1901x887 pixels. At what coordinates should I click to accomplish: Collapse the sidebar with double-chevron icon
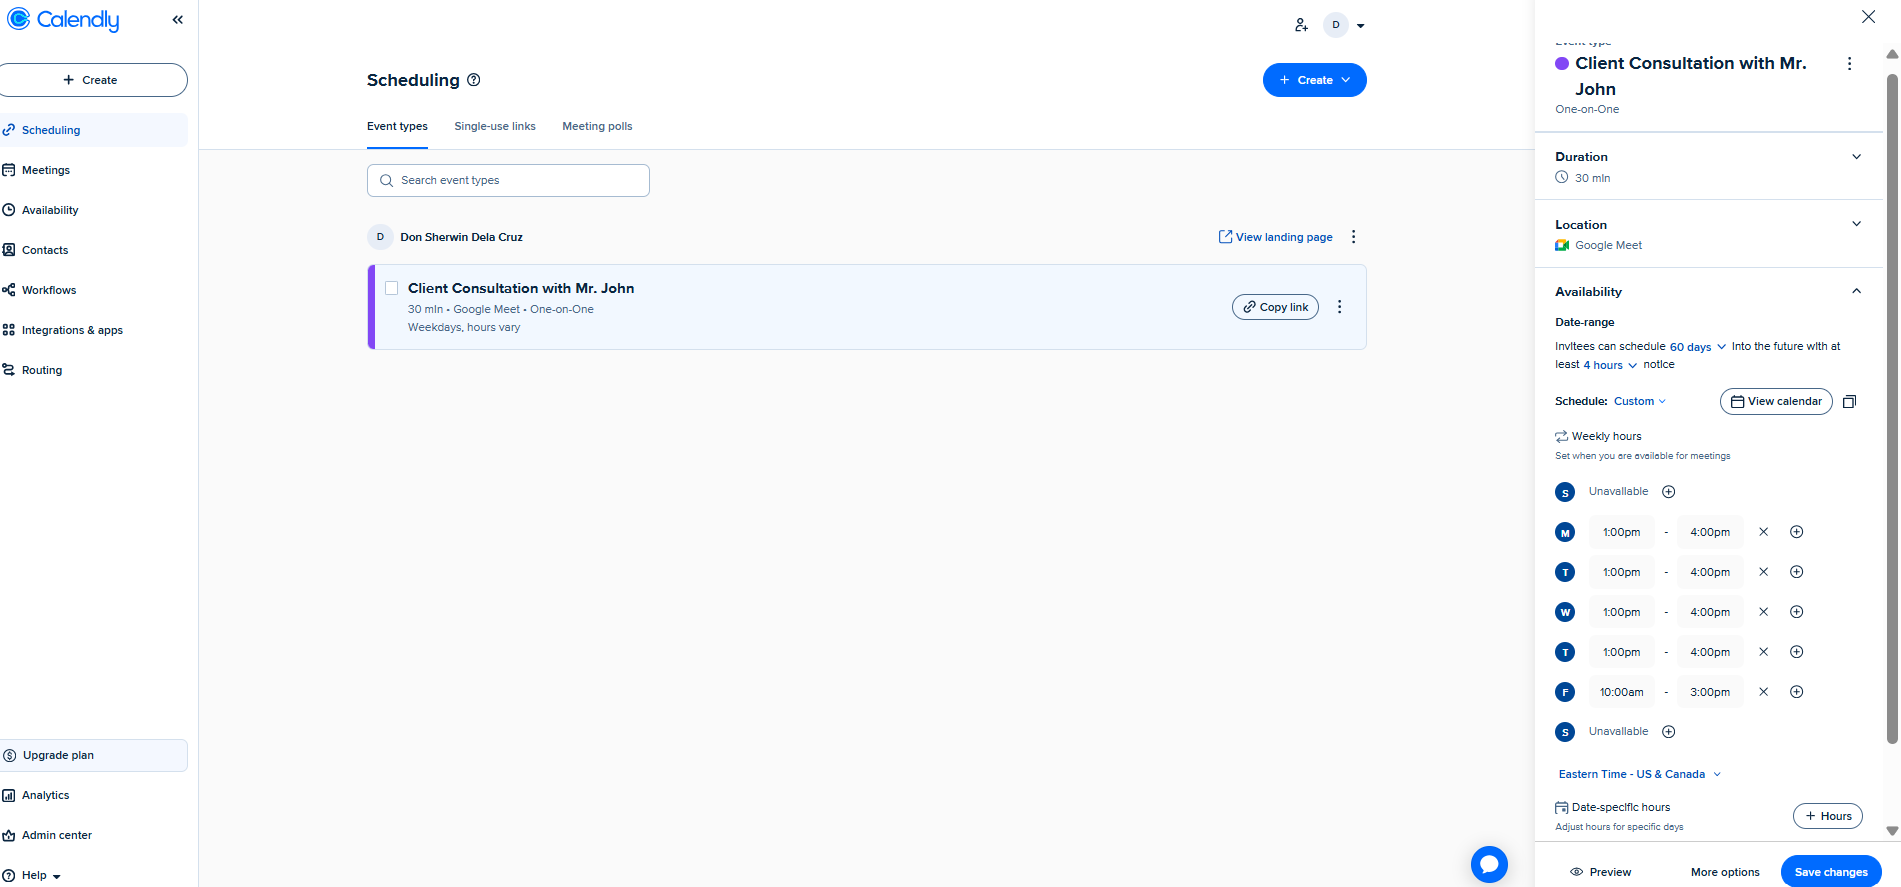178,20
